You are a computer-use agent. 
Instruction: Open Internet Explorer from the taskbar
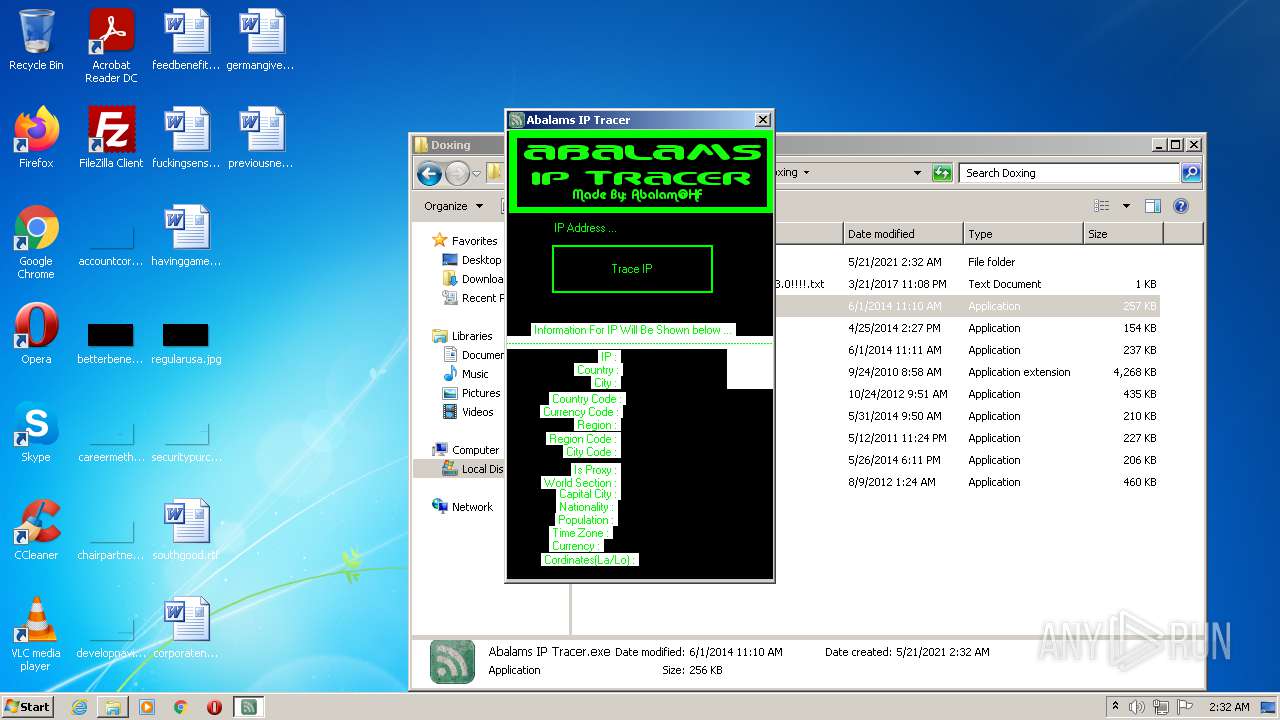coord(79,707)
